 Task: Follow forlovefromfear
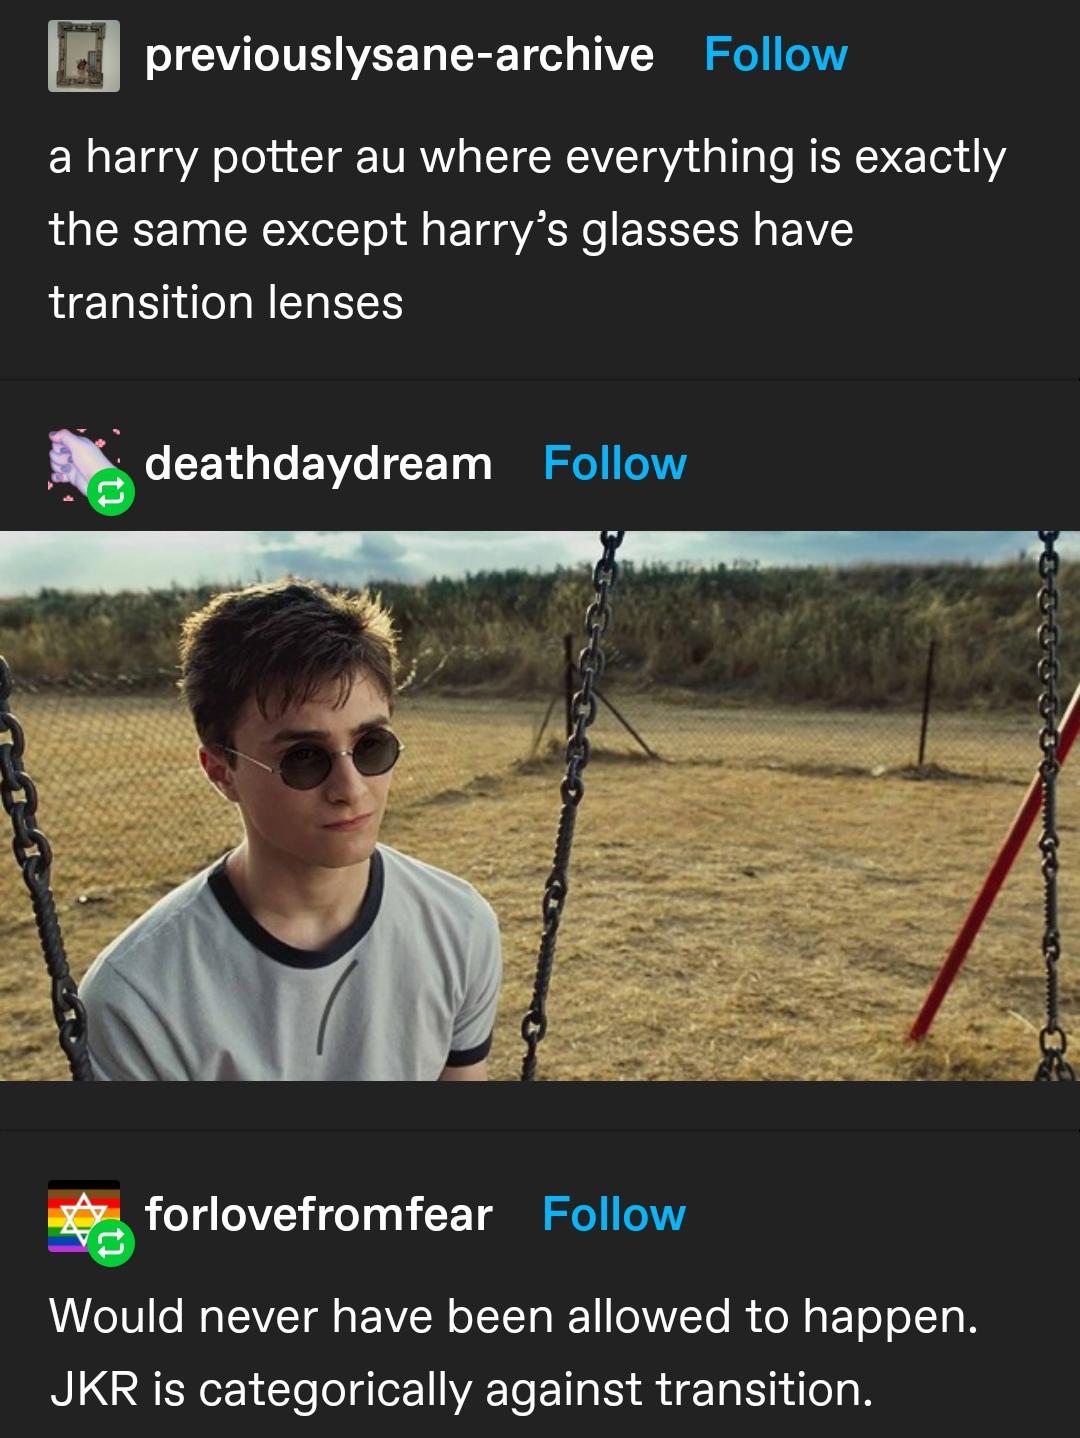pos(613,1214)
